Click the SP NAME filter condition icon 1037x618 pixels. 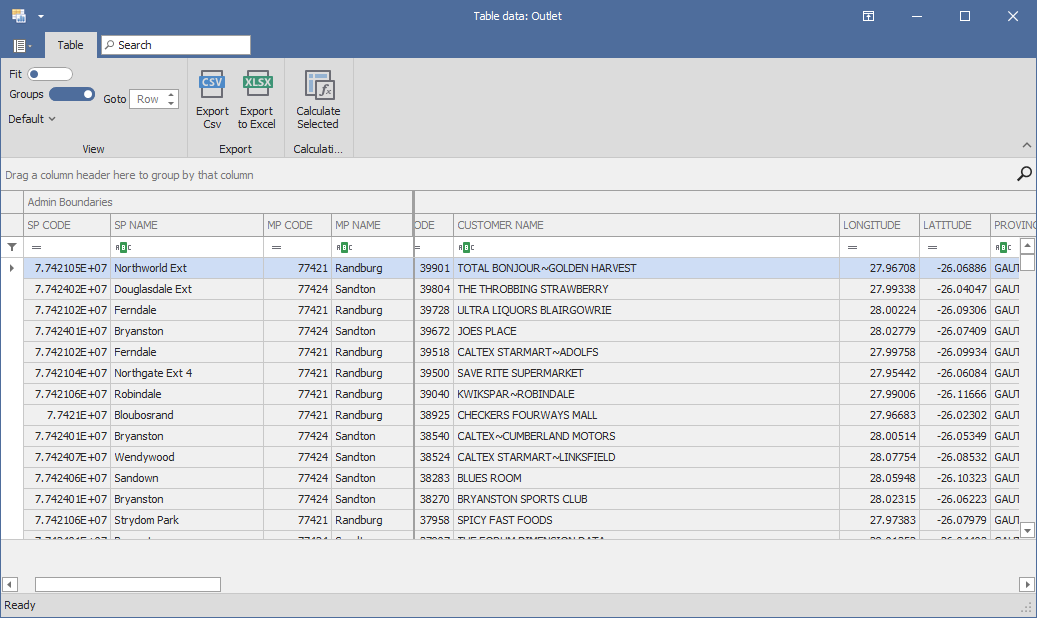pyautogui.click(x=122, y=247)
